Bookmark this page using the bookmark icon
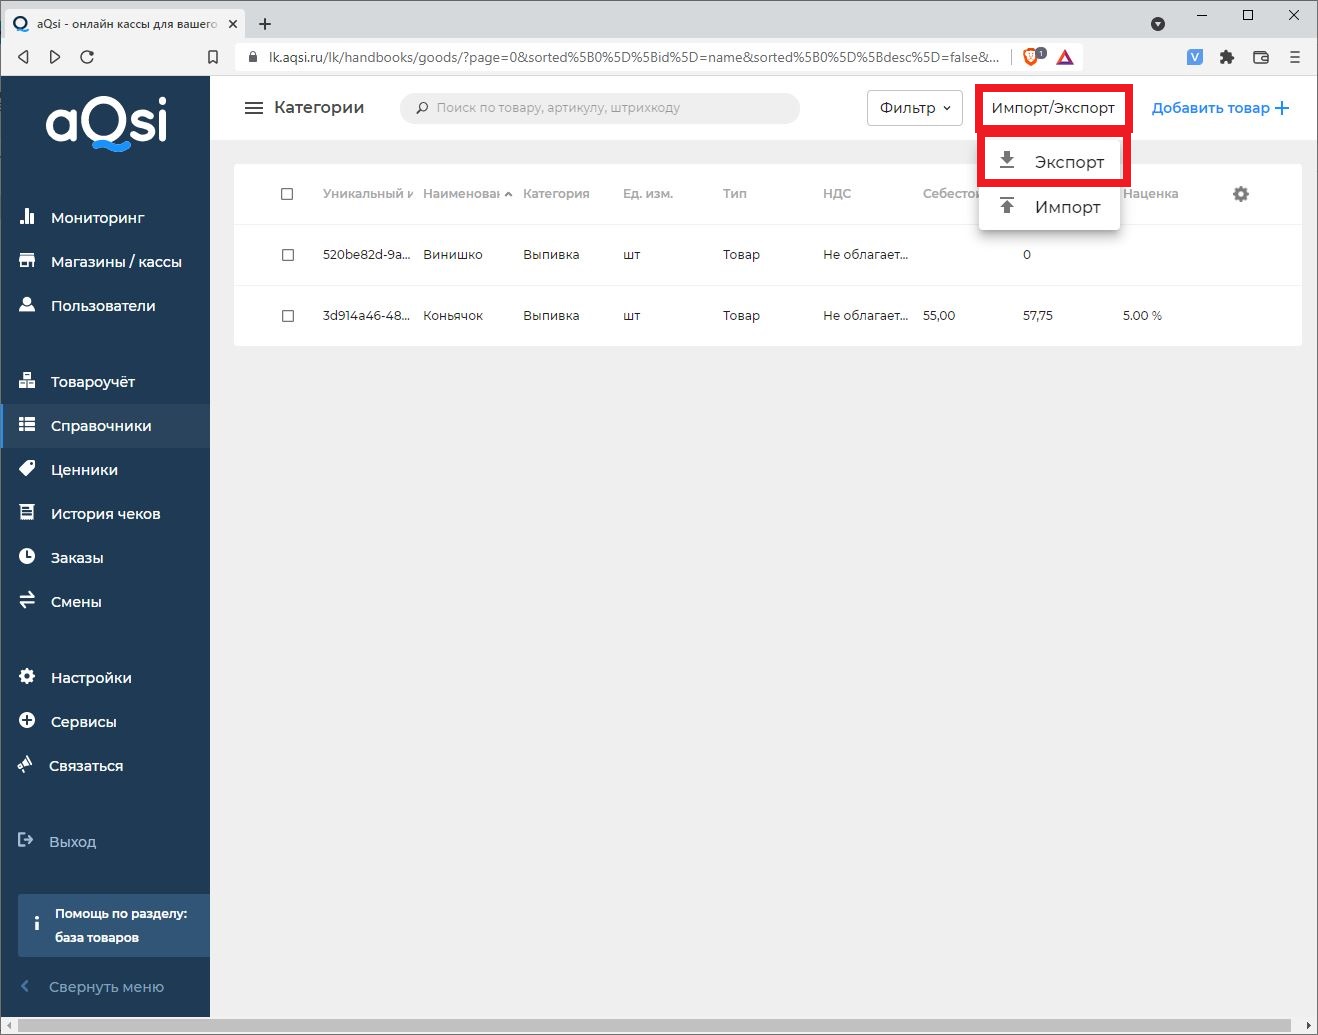 [x=213, y=57]
